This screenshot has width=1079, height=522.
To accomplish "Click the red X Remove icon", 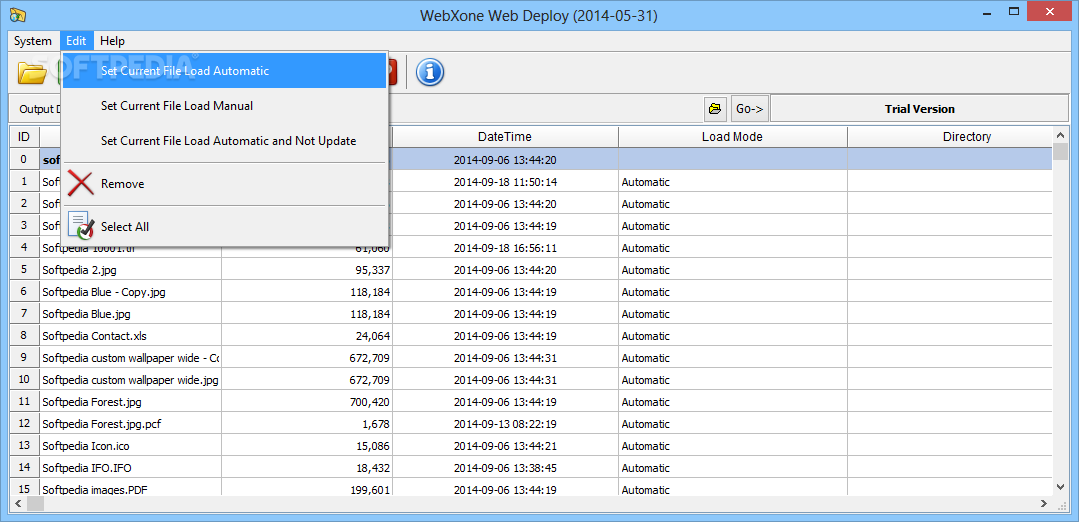I will click(81, 184).
